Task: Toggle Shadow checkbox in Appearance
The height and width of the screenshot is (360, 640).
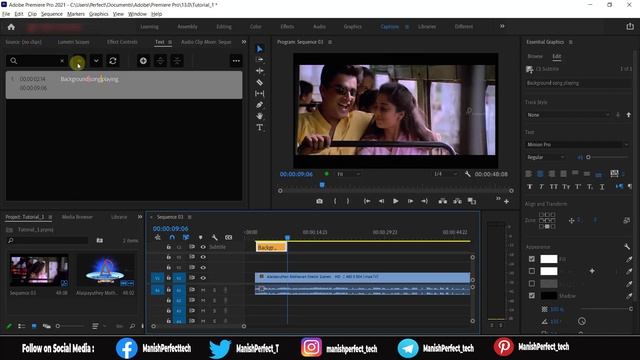Action: pyautogui.click(x=531, y=296)
